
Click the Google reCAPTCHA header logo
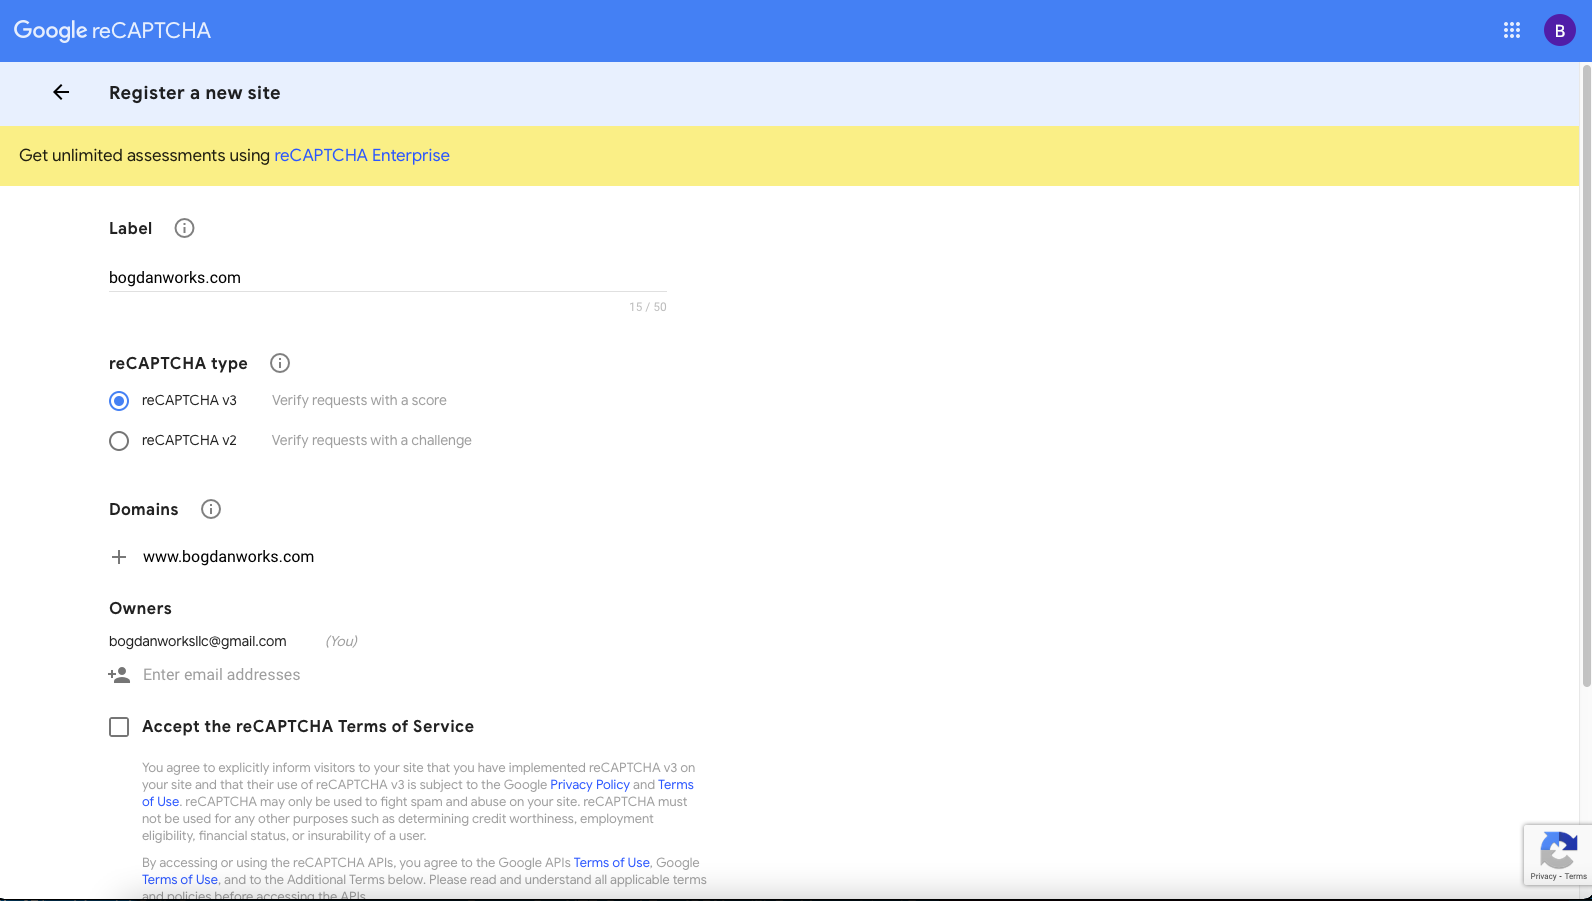point(112,30)
